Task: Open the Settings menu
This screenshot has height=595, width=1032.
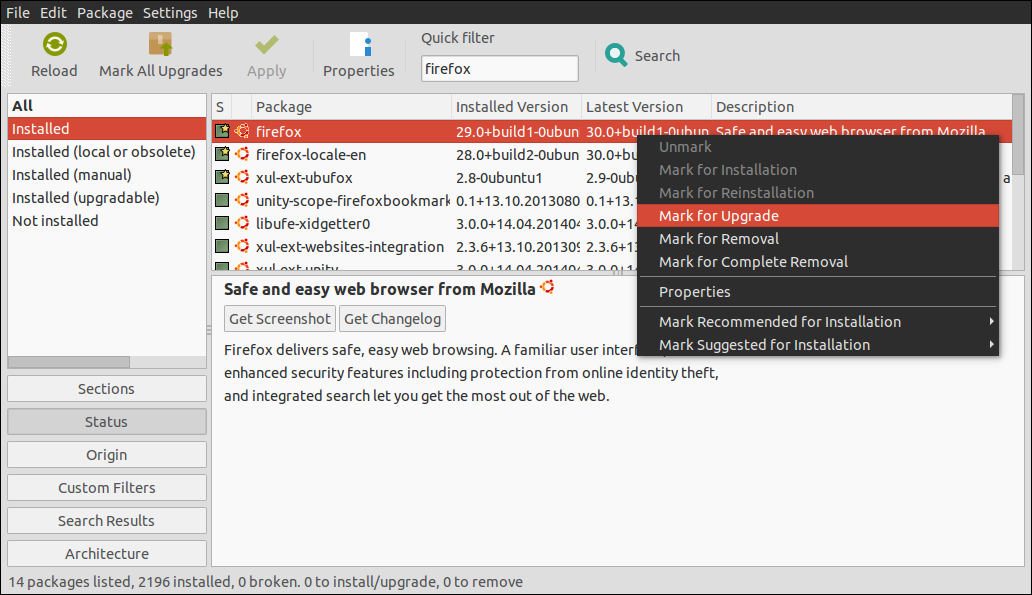Action: [x=170, y=13]
